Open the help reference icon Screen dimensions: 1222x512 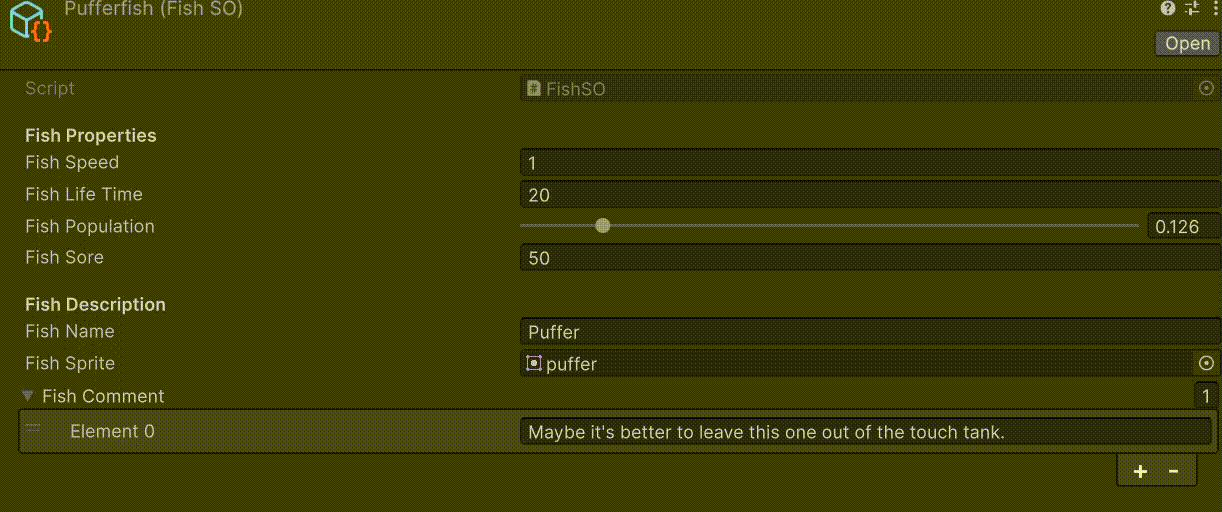coord(1168,9)
